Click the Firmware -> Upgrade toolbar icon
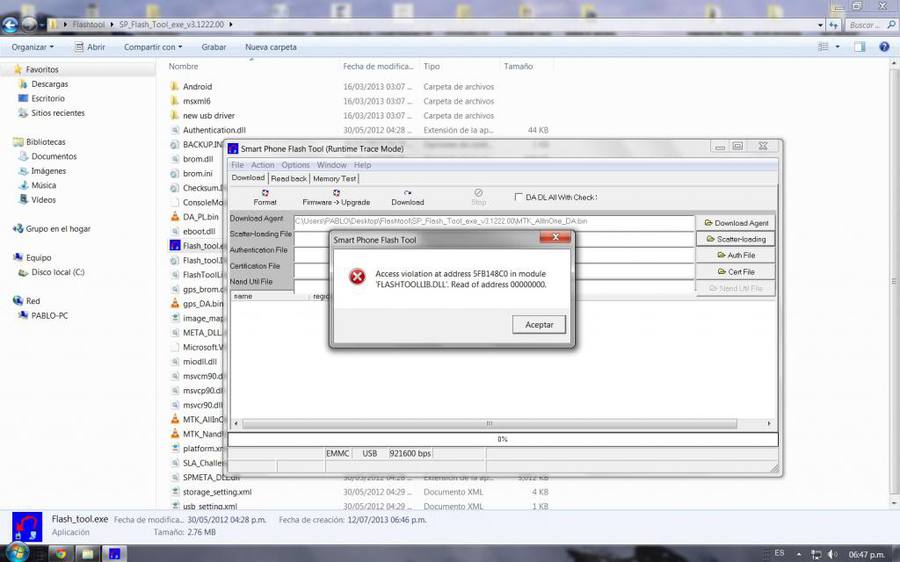 point(336,197)
